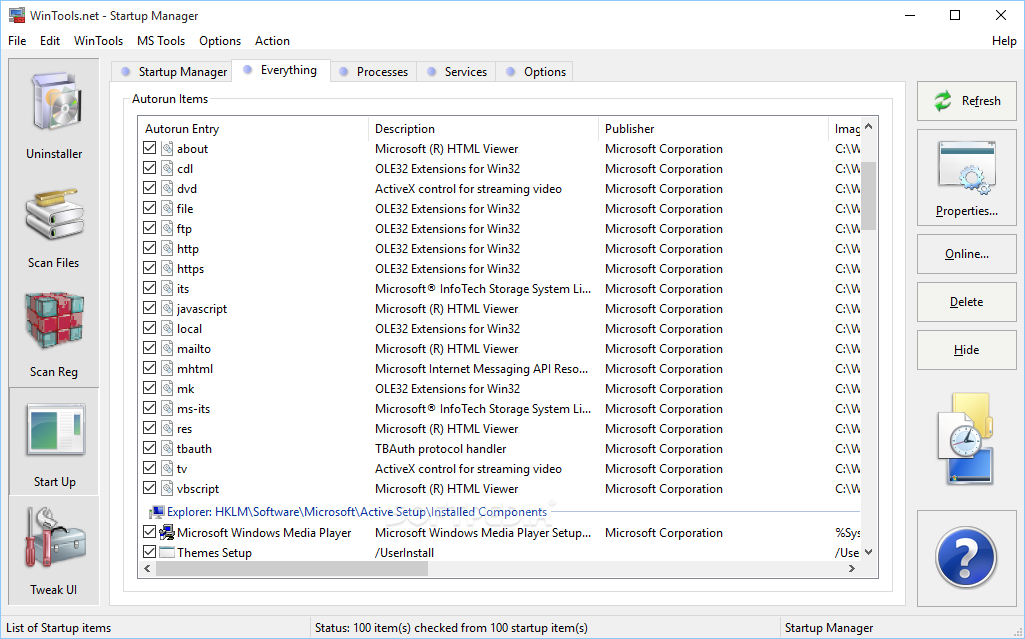Click the file icon next to https
Screen dimensions: 1025x639
pyautogui.click(x=167, y=269)
